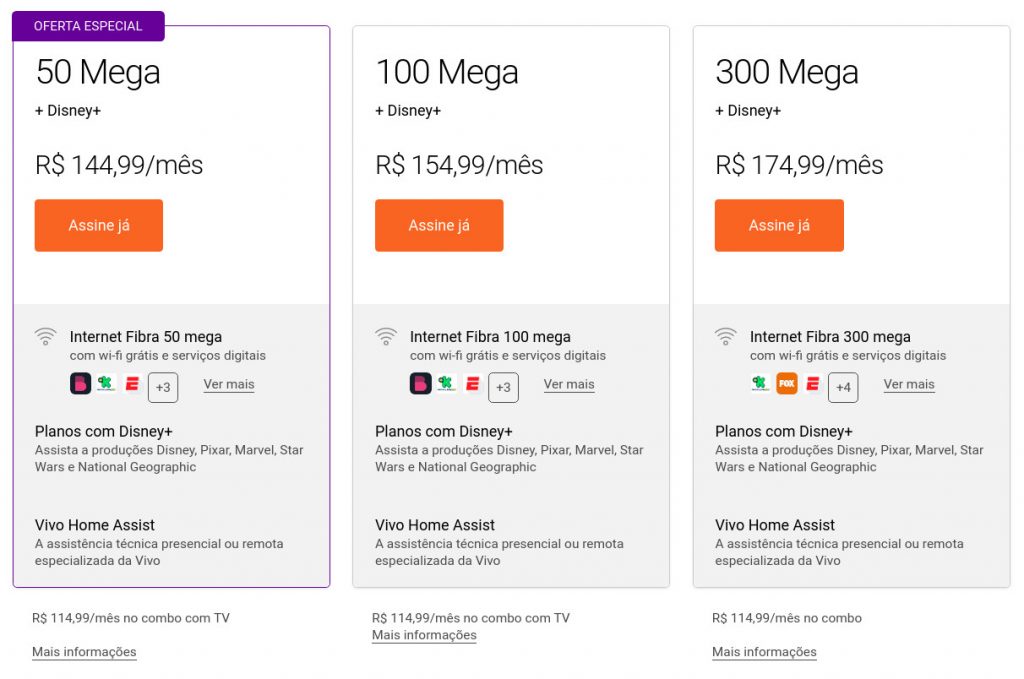Open Mais informações under 100 Mega plan
Image resolution: width=1024 pixels, height=679 pixels.
point(424,635)
